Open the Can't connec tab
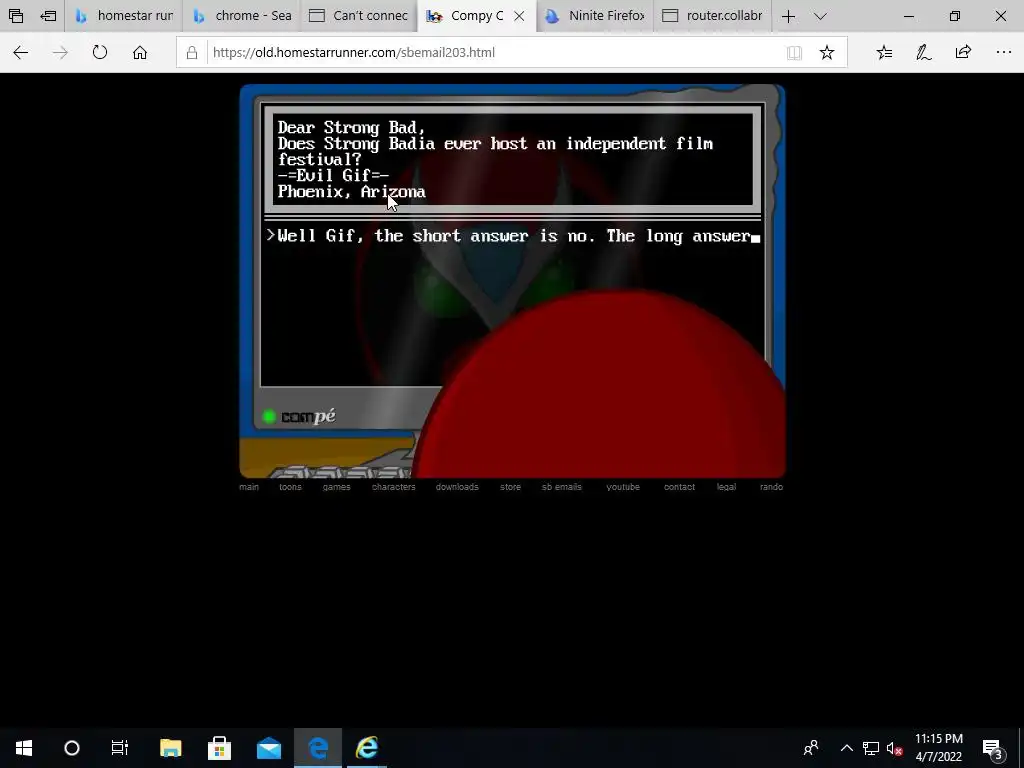1024x768 pixels. click(x=359, y=16)
